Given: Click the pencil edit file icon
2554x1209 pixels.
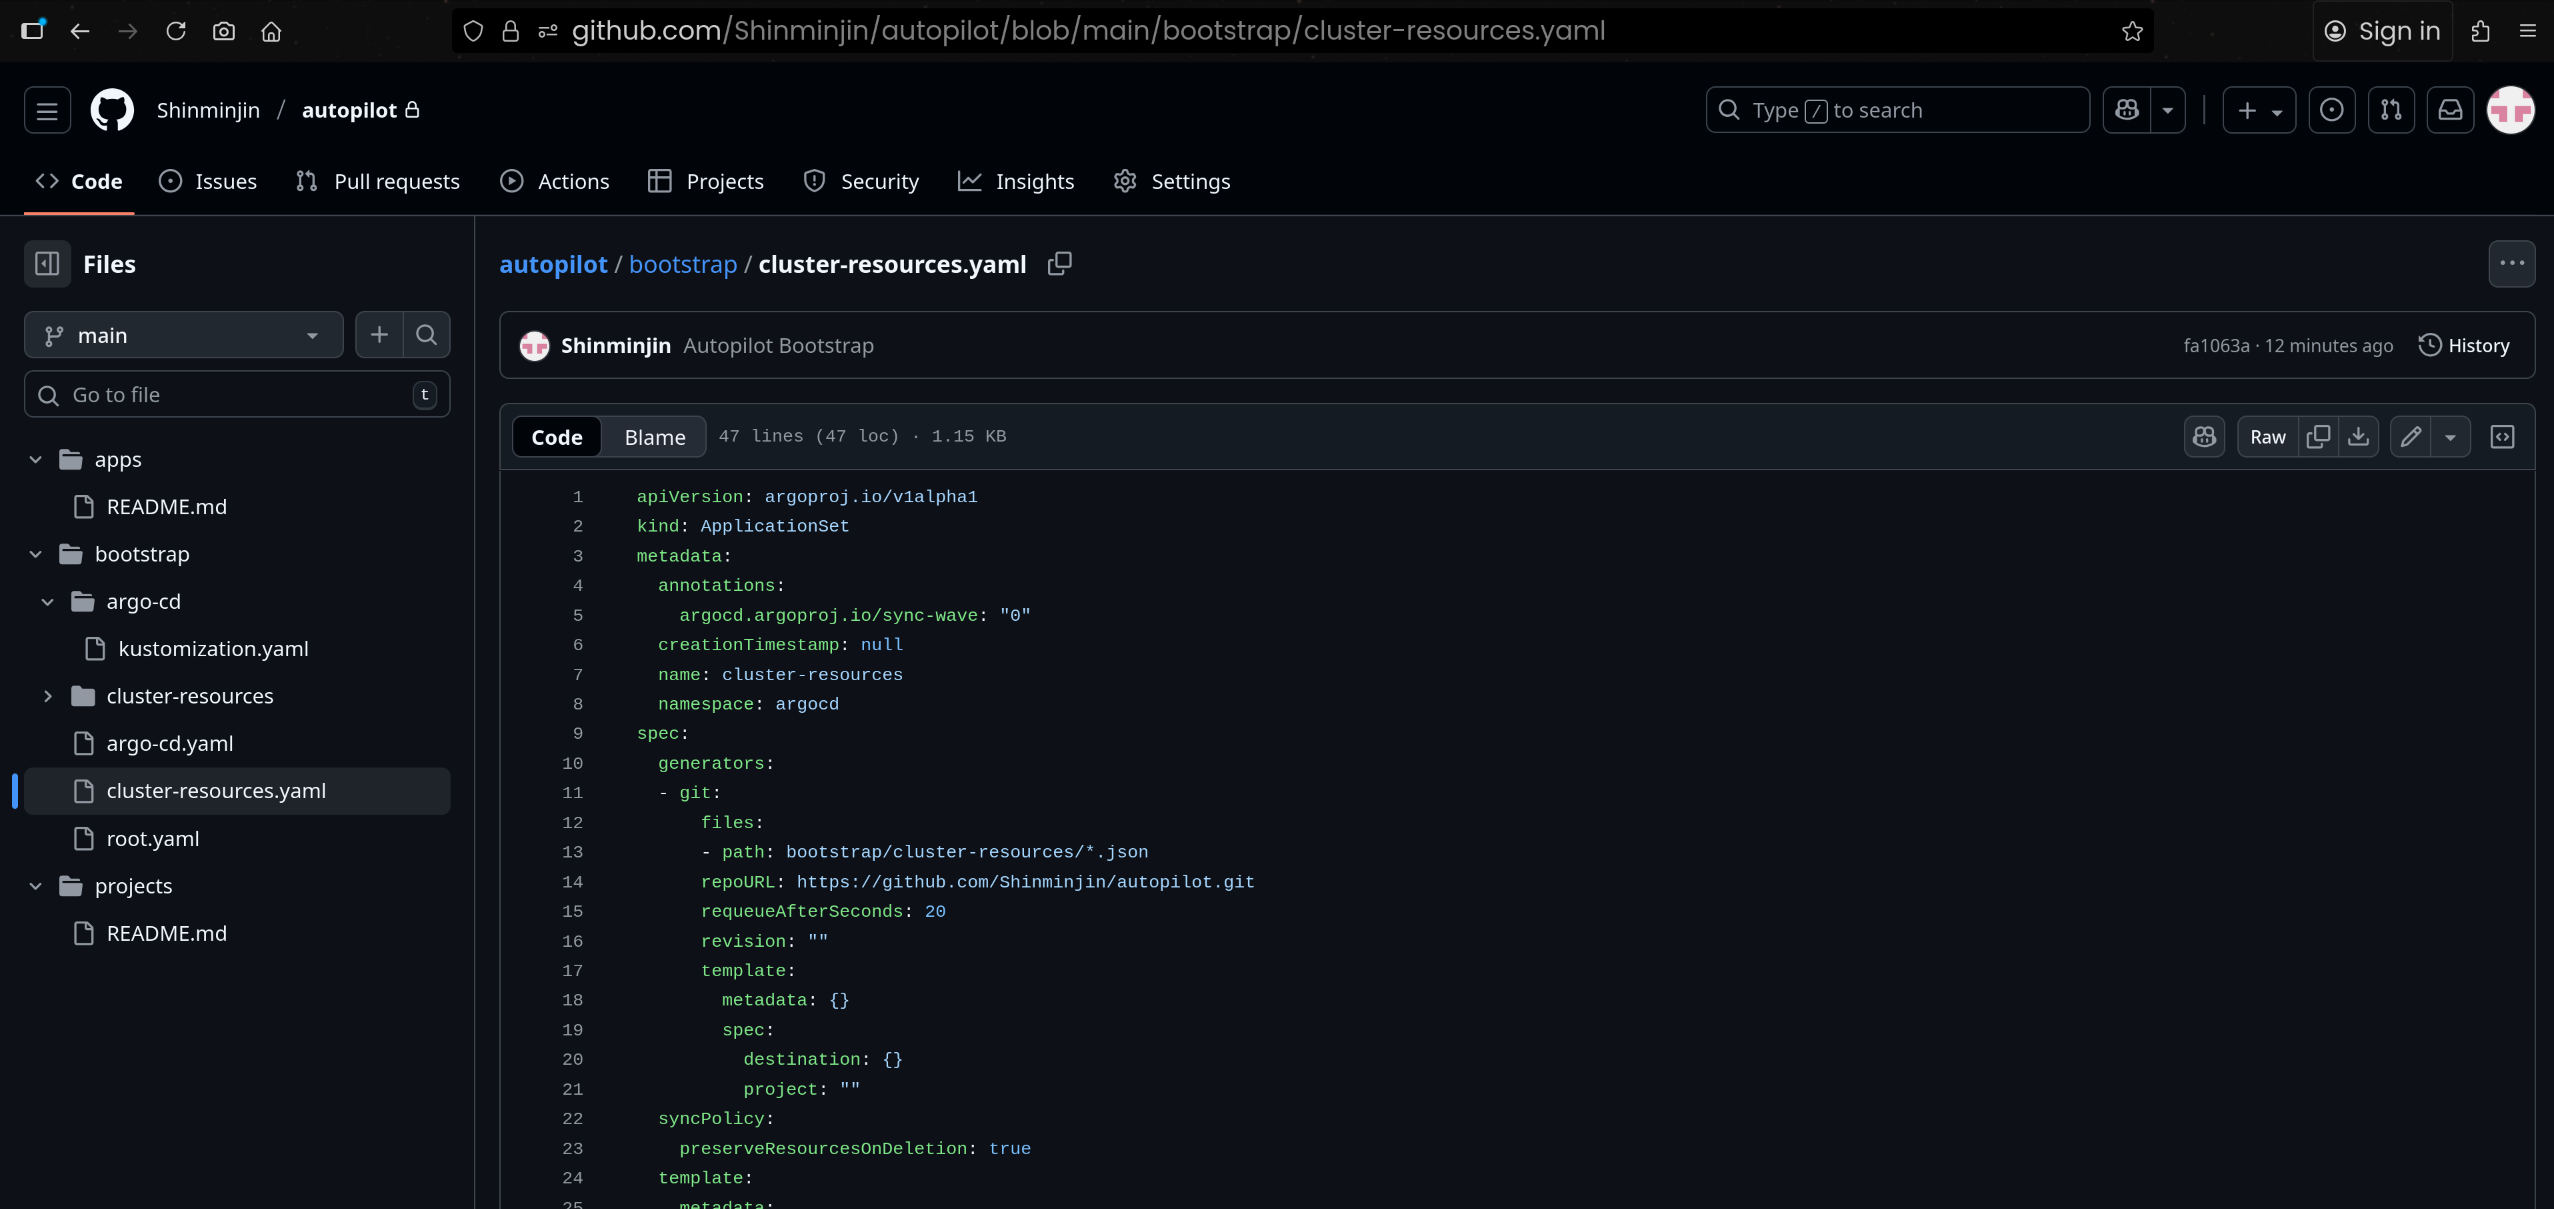Looking at the screenshot, I should coord(2411,437).
